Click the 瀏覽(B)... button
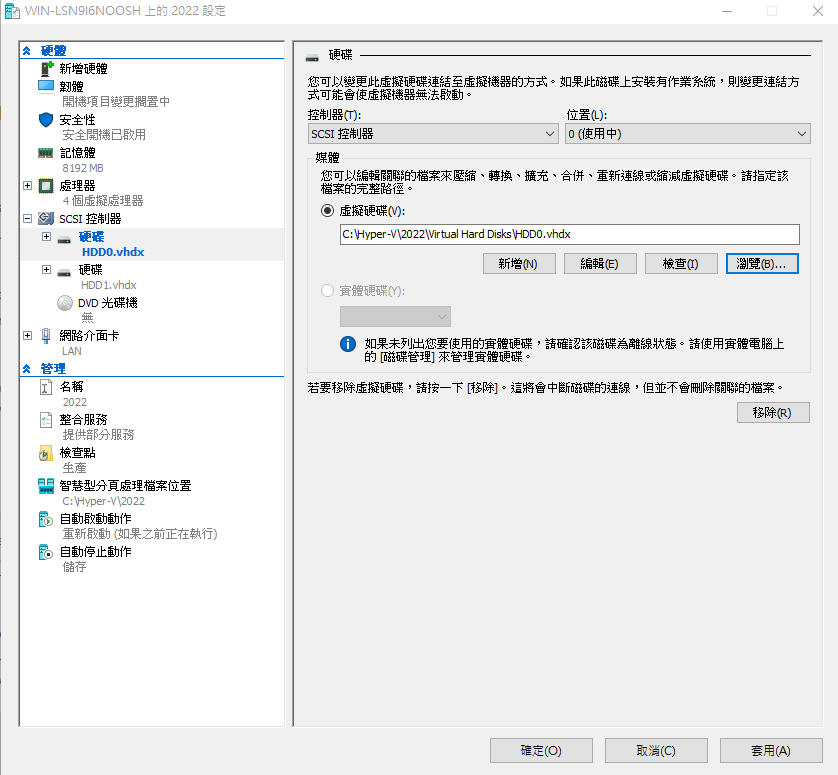This screenshot has height=775, width=838. (x=762, y=264)
